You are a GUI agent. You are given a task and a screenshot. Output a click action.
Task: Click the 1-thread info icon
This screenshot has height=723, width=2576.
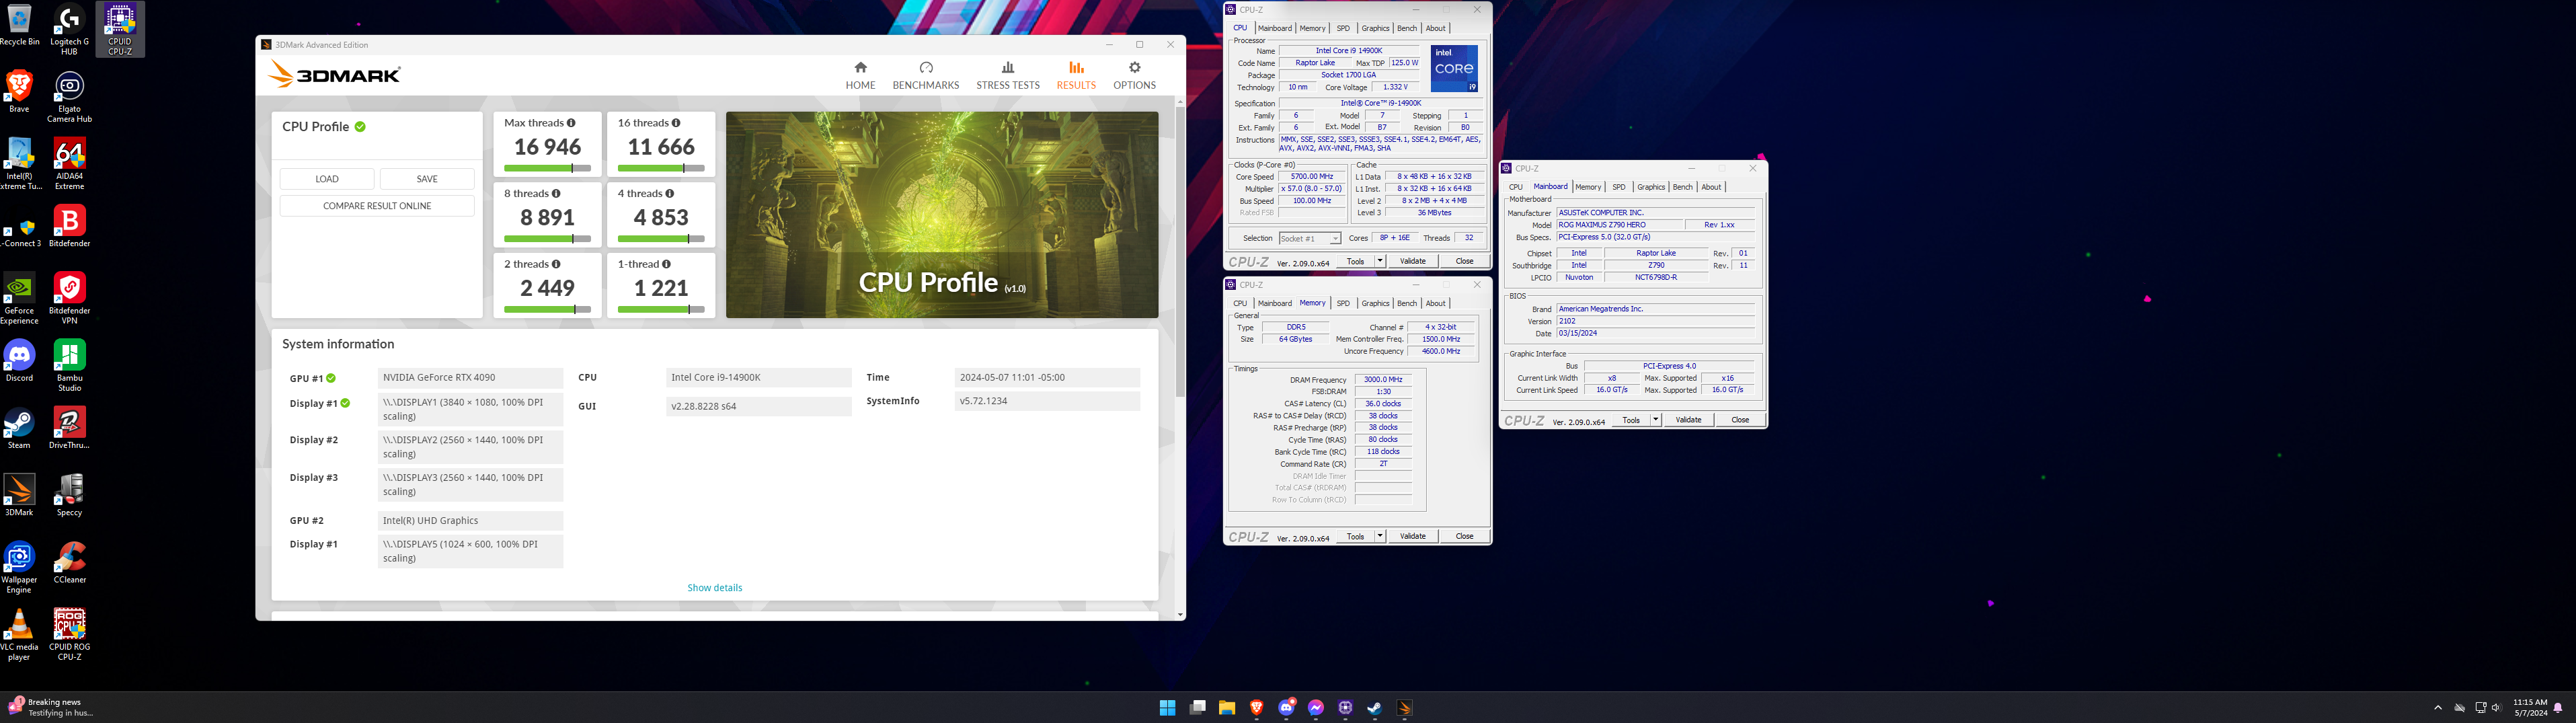(x=666, y=264)
